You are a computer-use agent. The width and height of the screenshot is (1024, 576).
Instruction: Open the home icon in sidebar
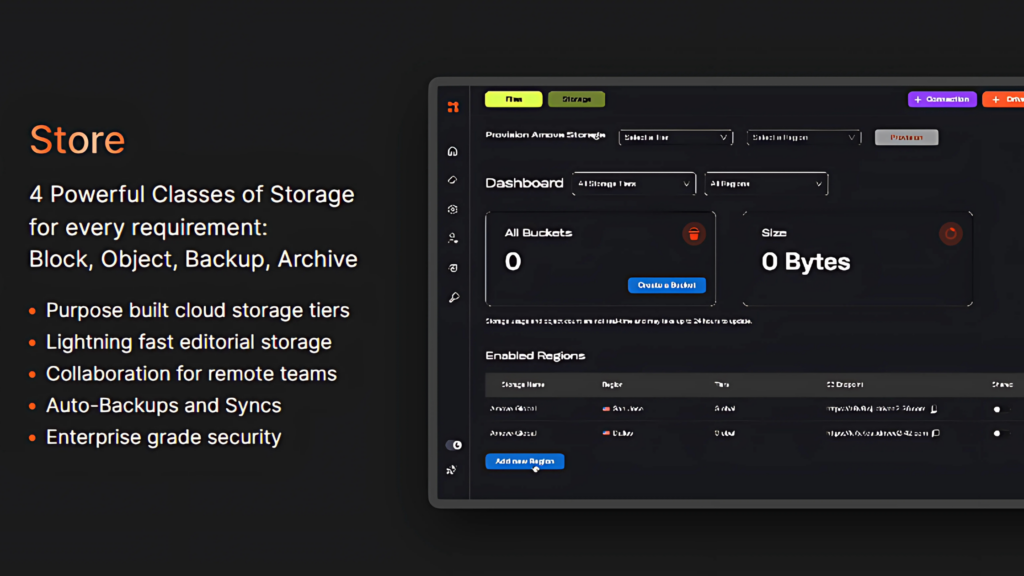click(453, 152)
